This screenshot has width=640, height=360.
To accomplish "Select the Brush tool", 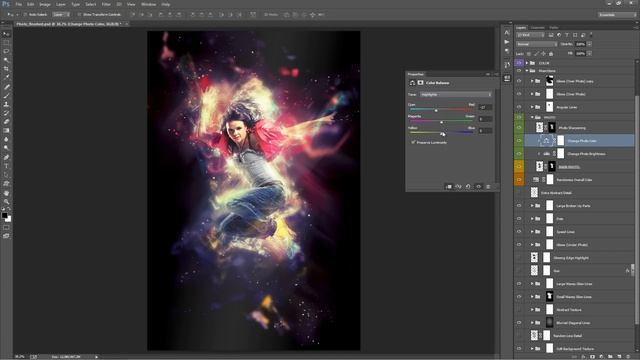I will [6, 96].
